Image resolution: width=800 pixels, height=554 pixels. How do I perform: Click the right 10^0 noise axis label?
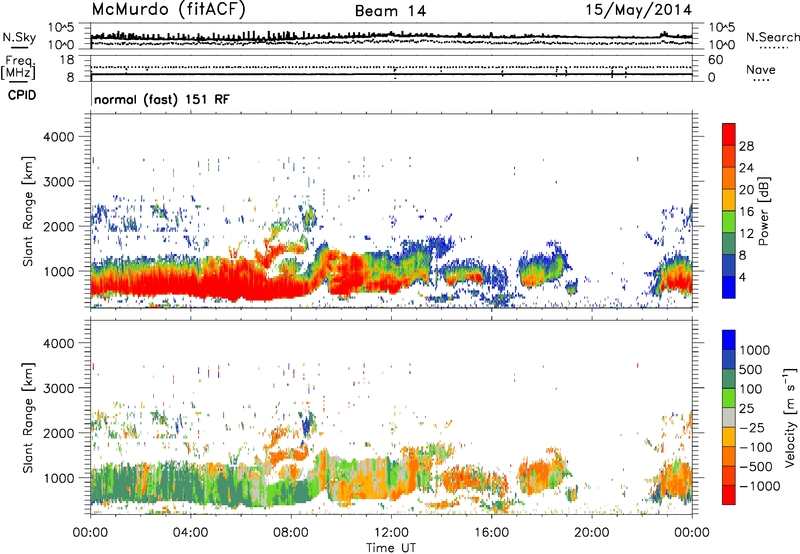click(722, 45)
